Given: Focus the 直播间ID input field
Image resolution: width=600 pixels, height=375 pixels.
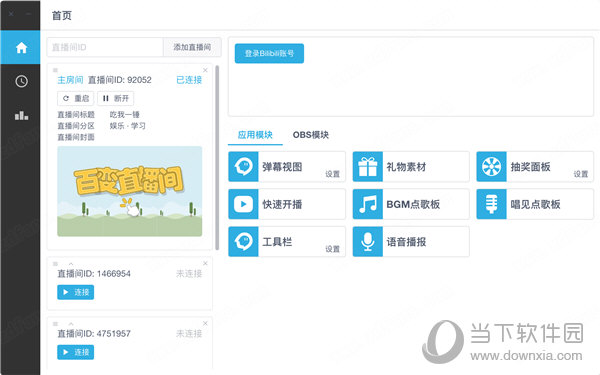Looking at the screenshot, I should click(x=105, y=47).
